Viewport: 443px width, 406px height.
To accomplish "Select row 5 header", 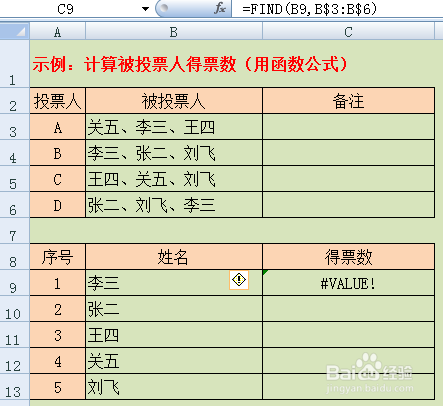I will click(14, 179).
